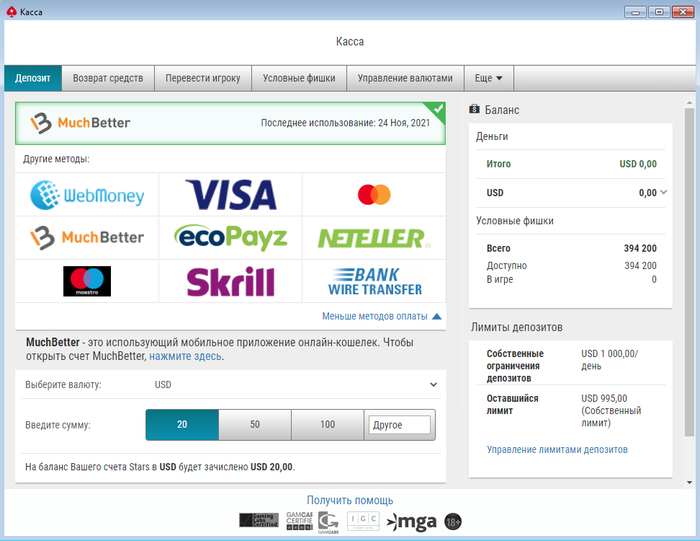The height and width of the screenshot is (541, 700).
Task: Open the Еще tab dropdown
Action: click(x=488, y=78)
